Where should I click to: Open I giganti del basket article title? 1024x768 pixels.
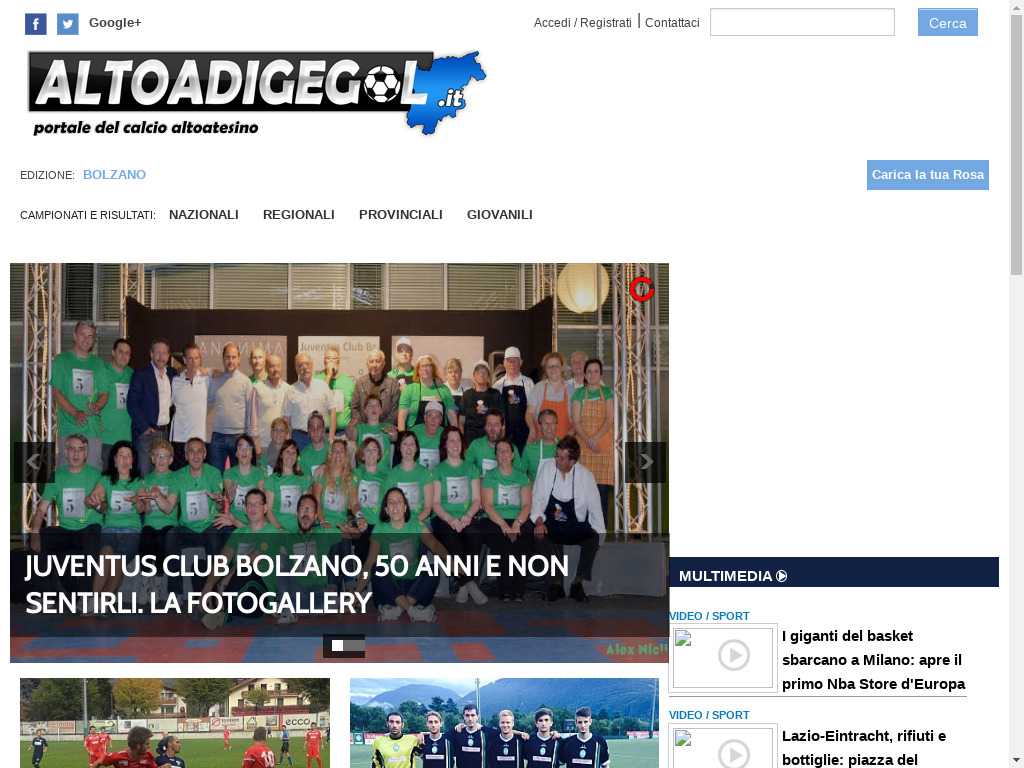tap(873, 660)
